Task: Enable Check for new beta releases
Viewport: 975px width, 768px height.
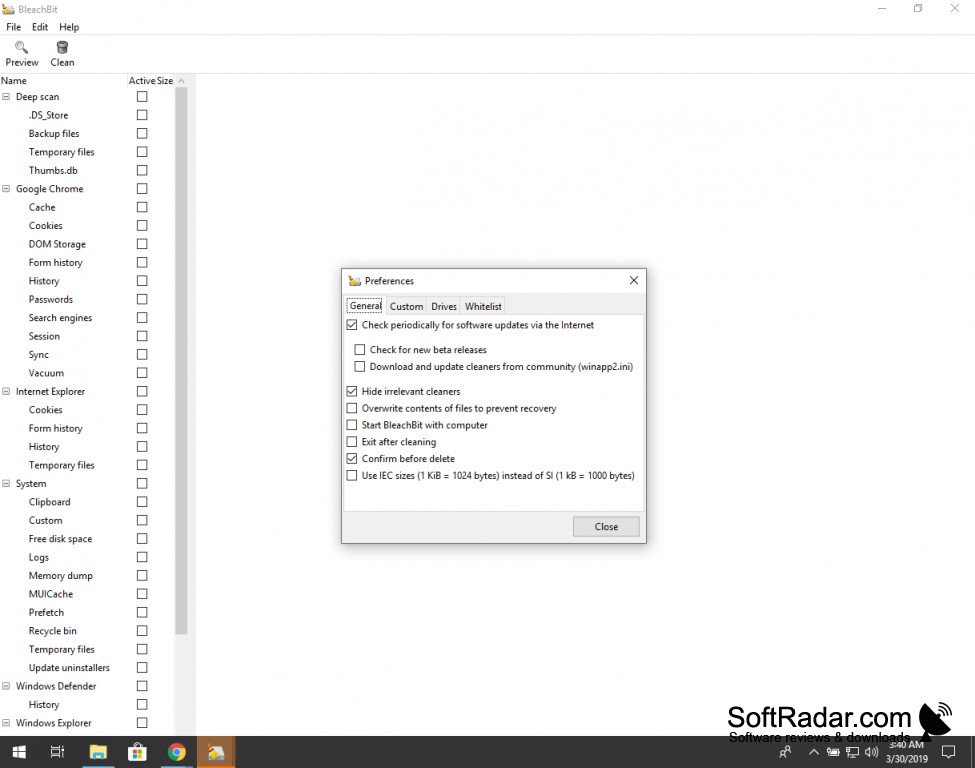Action: pos(359,350)
